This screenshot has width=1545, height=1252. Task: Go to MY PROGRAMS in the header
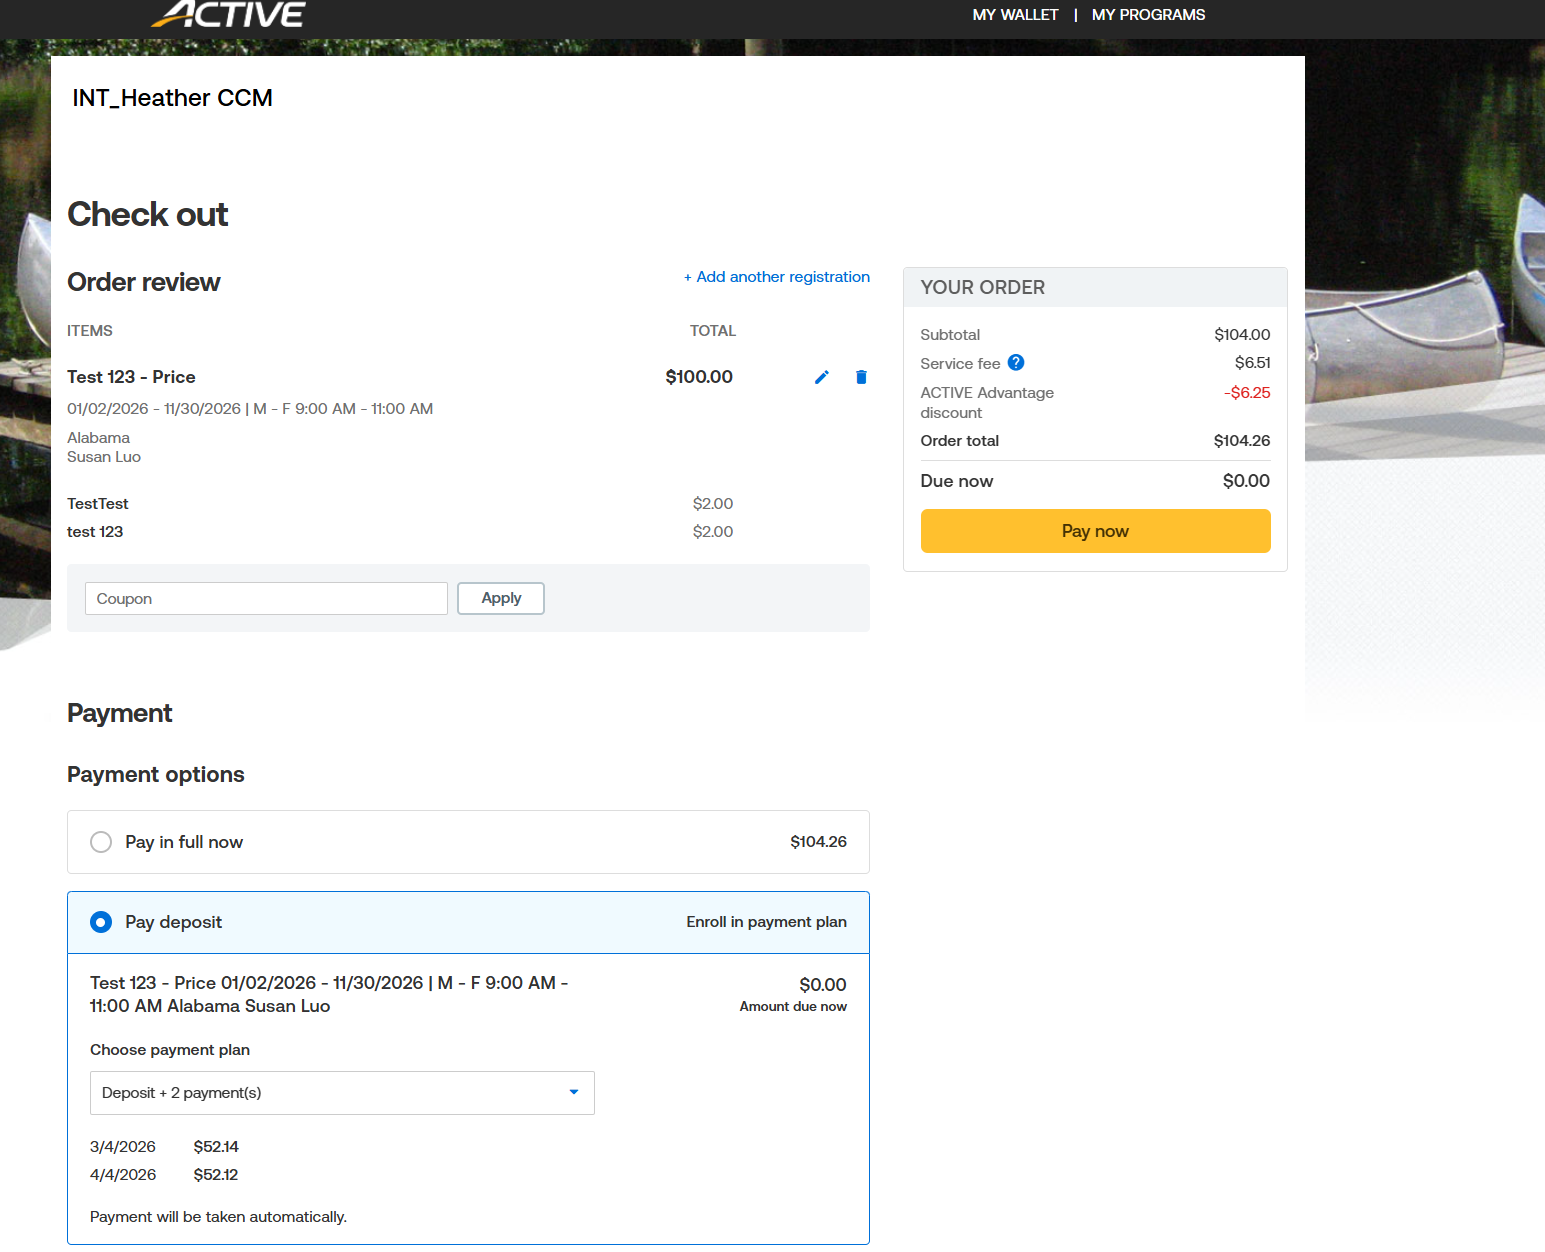(x=1148, y=15)
